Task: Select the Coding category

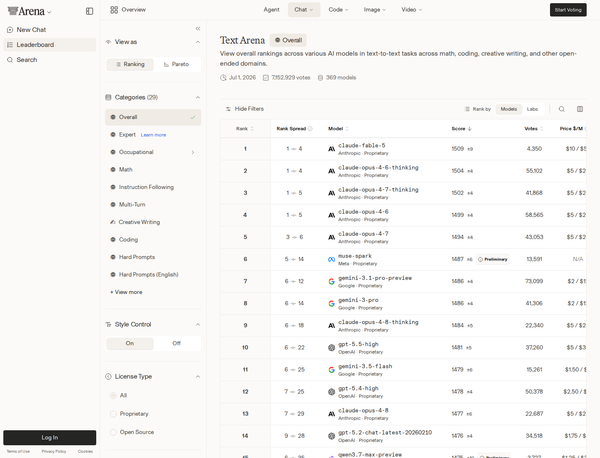Action: (x=153, y=240)
